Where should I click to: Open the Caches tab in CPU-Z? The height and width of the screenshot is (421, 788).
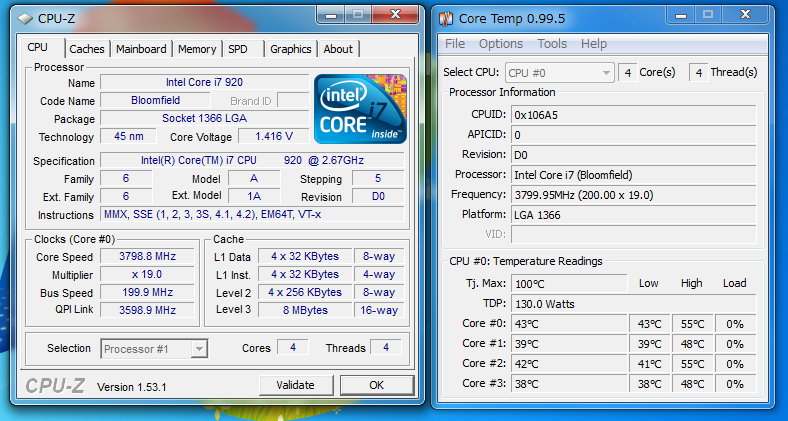(x=87, y=49)
